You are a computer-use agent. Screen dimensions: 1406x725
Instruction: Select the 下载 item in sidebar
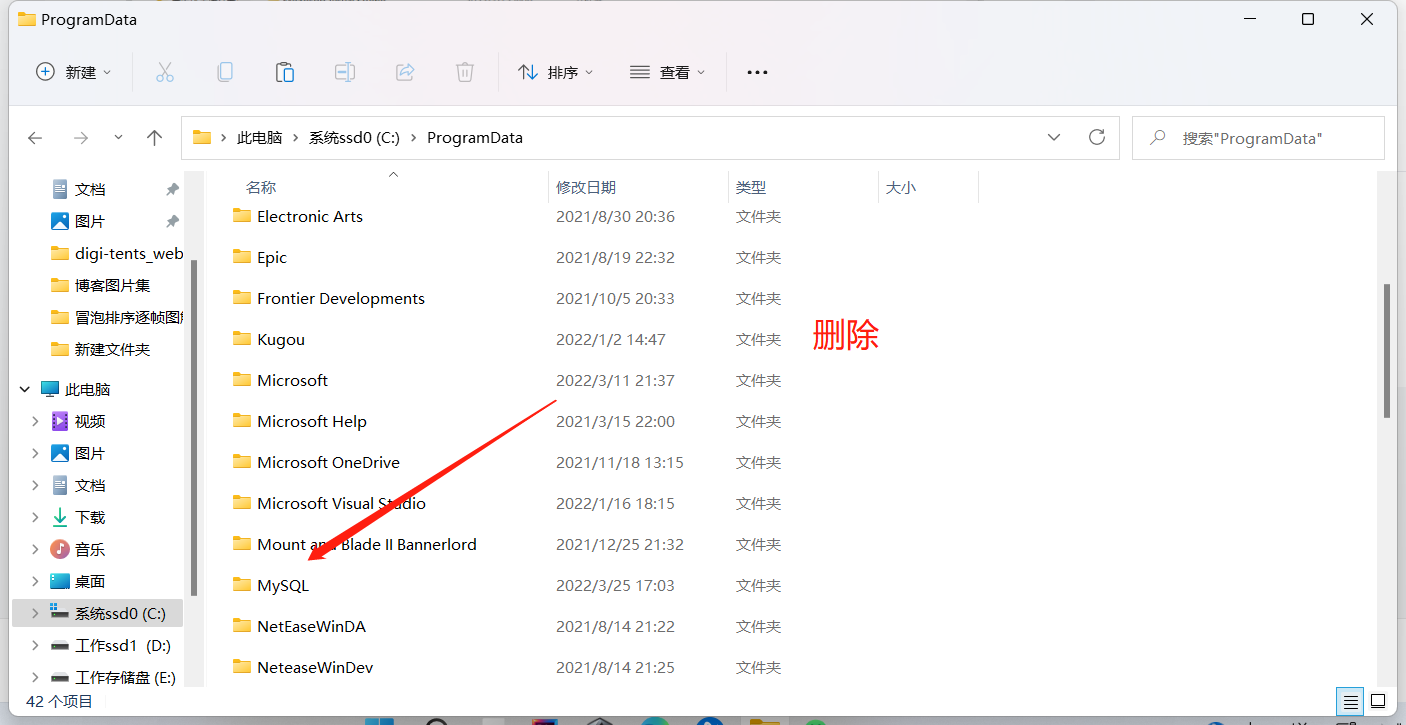click(x=90, y=517)
